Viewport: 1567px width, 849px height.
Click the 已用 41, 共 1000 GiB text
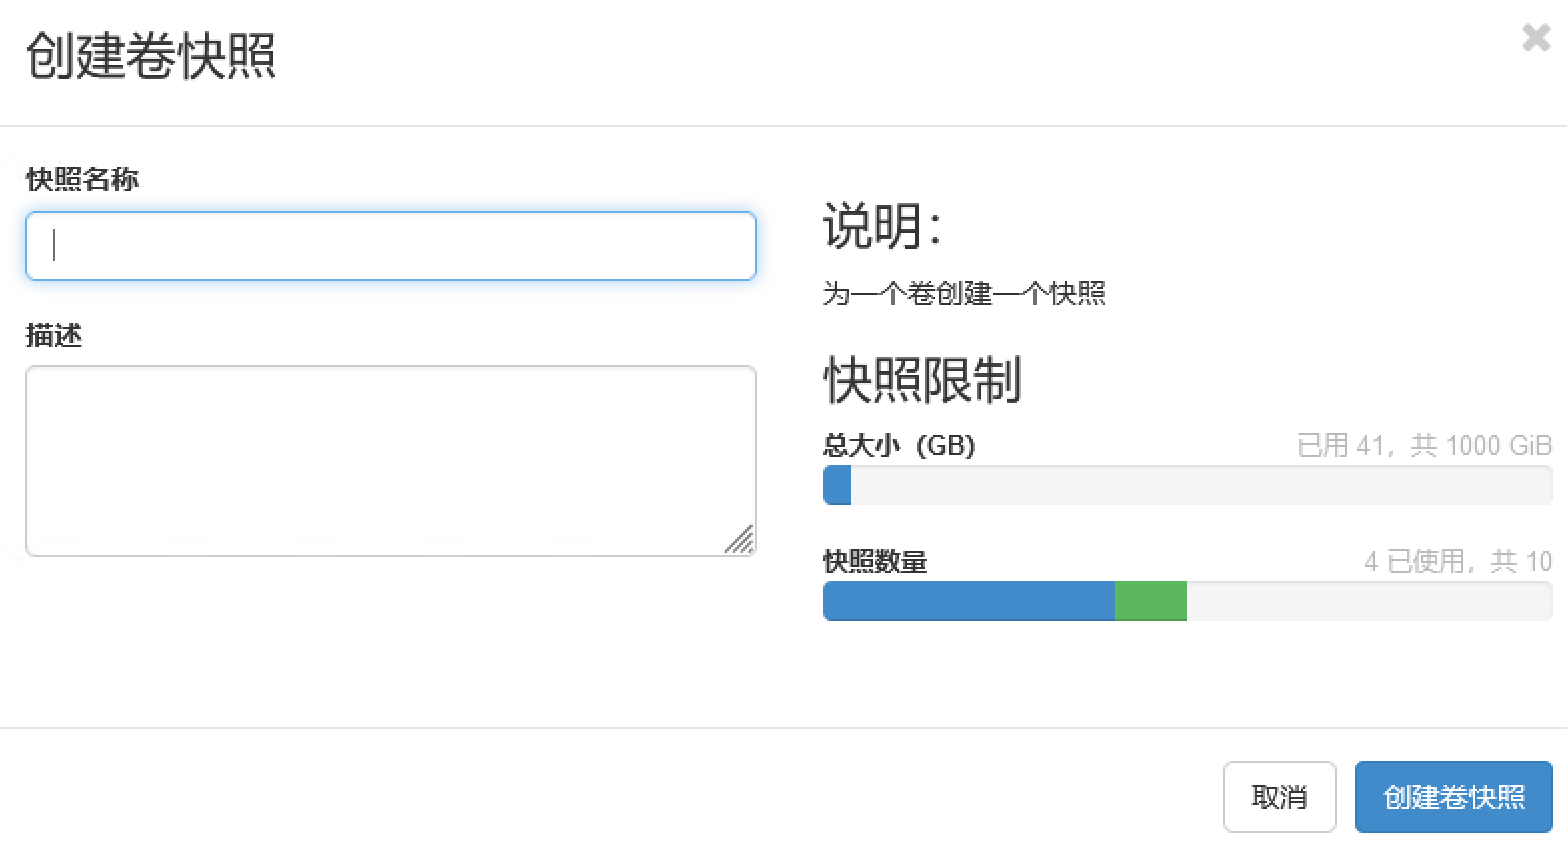pos(1423,445)
